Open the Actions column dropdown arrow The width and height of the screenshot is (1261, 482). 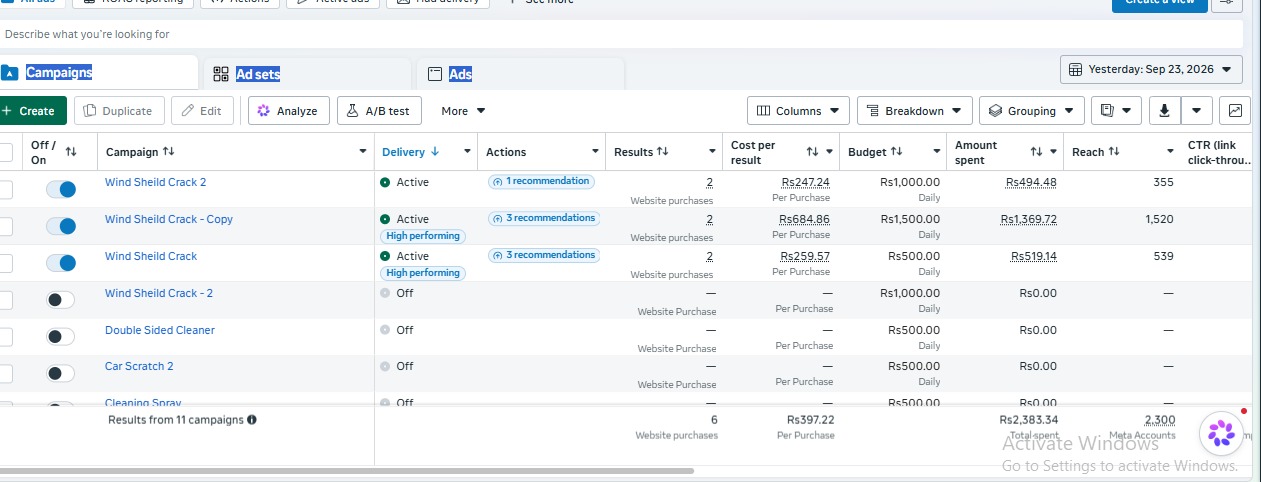click(x=595, y=152)
